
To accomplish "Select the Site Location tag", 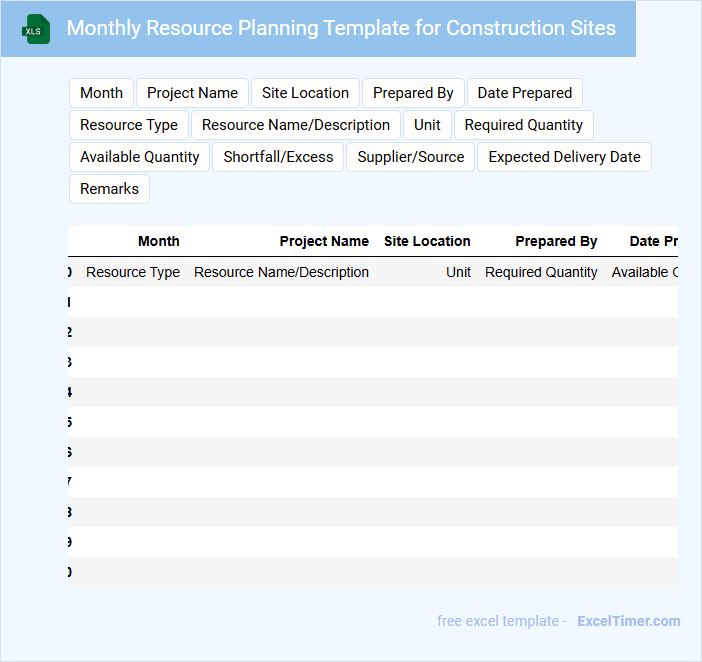I will click(x=305, y=93).
